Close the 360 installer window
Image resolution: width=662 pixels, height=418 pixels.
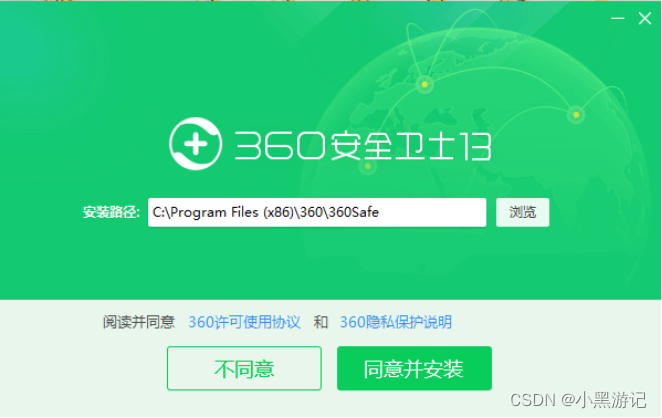point(645,18)
